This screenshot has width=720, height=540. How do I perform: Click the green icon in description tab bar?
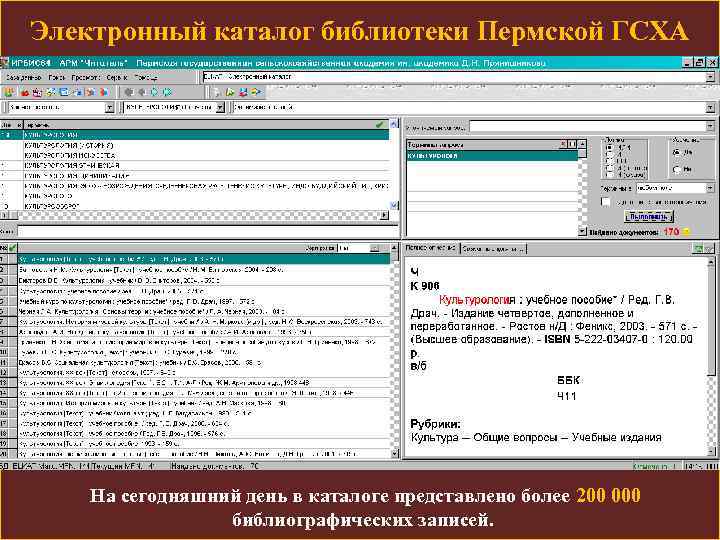coord(698,248)
